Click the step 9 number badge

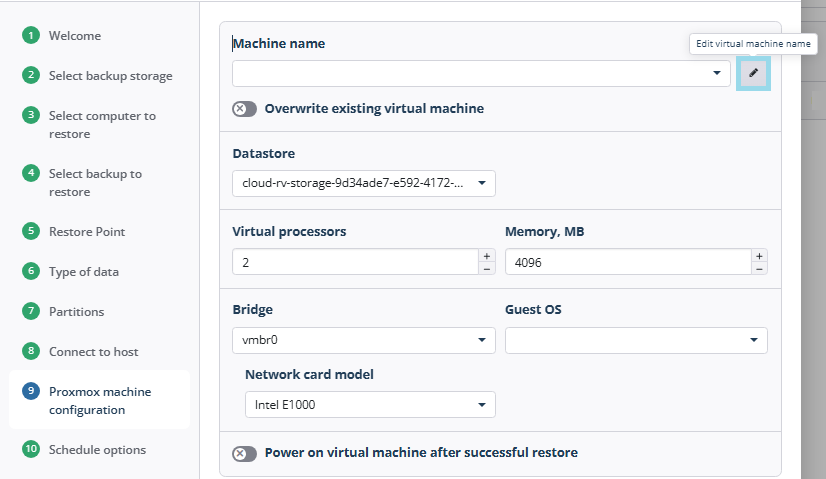[31, 391]
